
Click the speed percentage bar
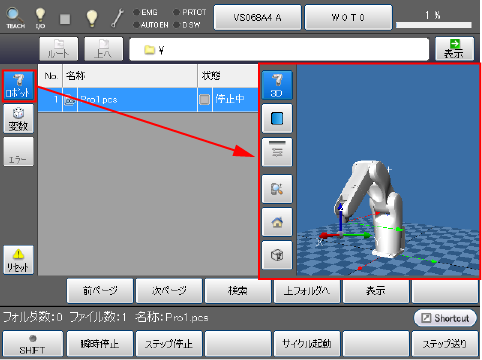(434, 25)
